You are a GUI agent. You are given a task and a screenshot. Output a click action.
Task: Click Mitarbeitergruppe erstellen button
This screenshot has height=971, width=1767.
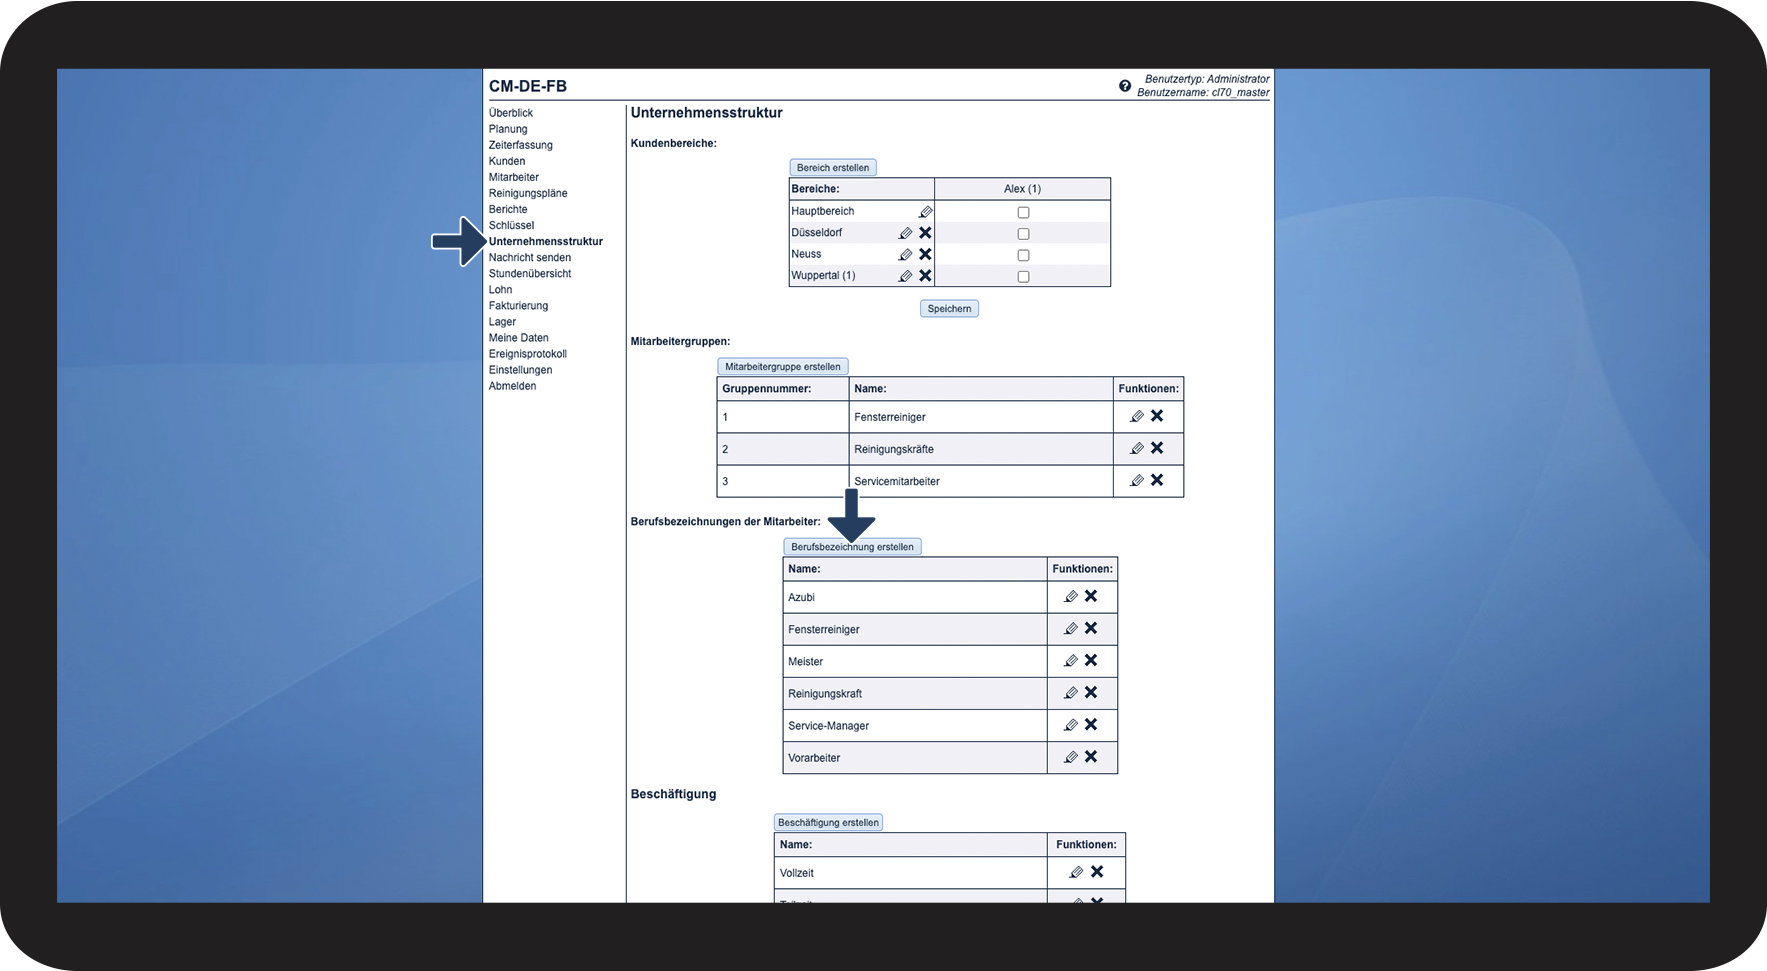[783, 367]
